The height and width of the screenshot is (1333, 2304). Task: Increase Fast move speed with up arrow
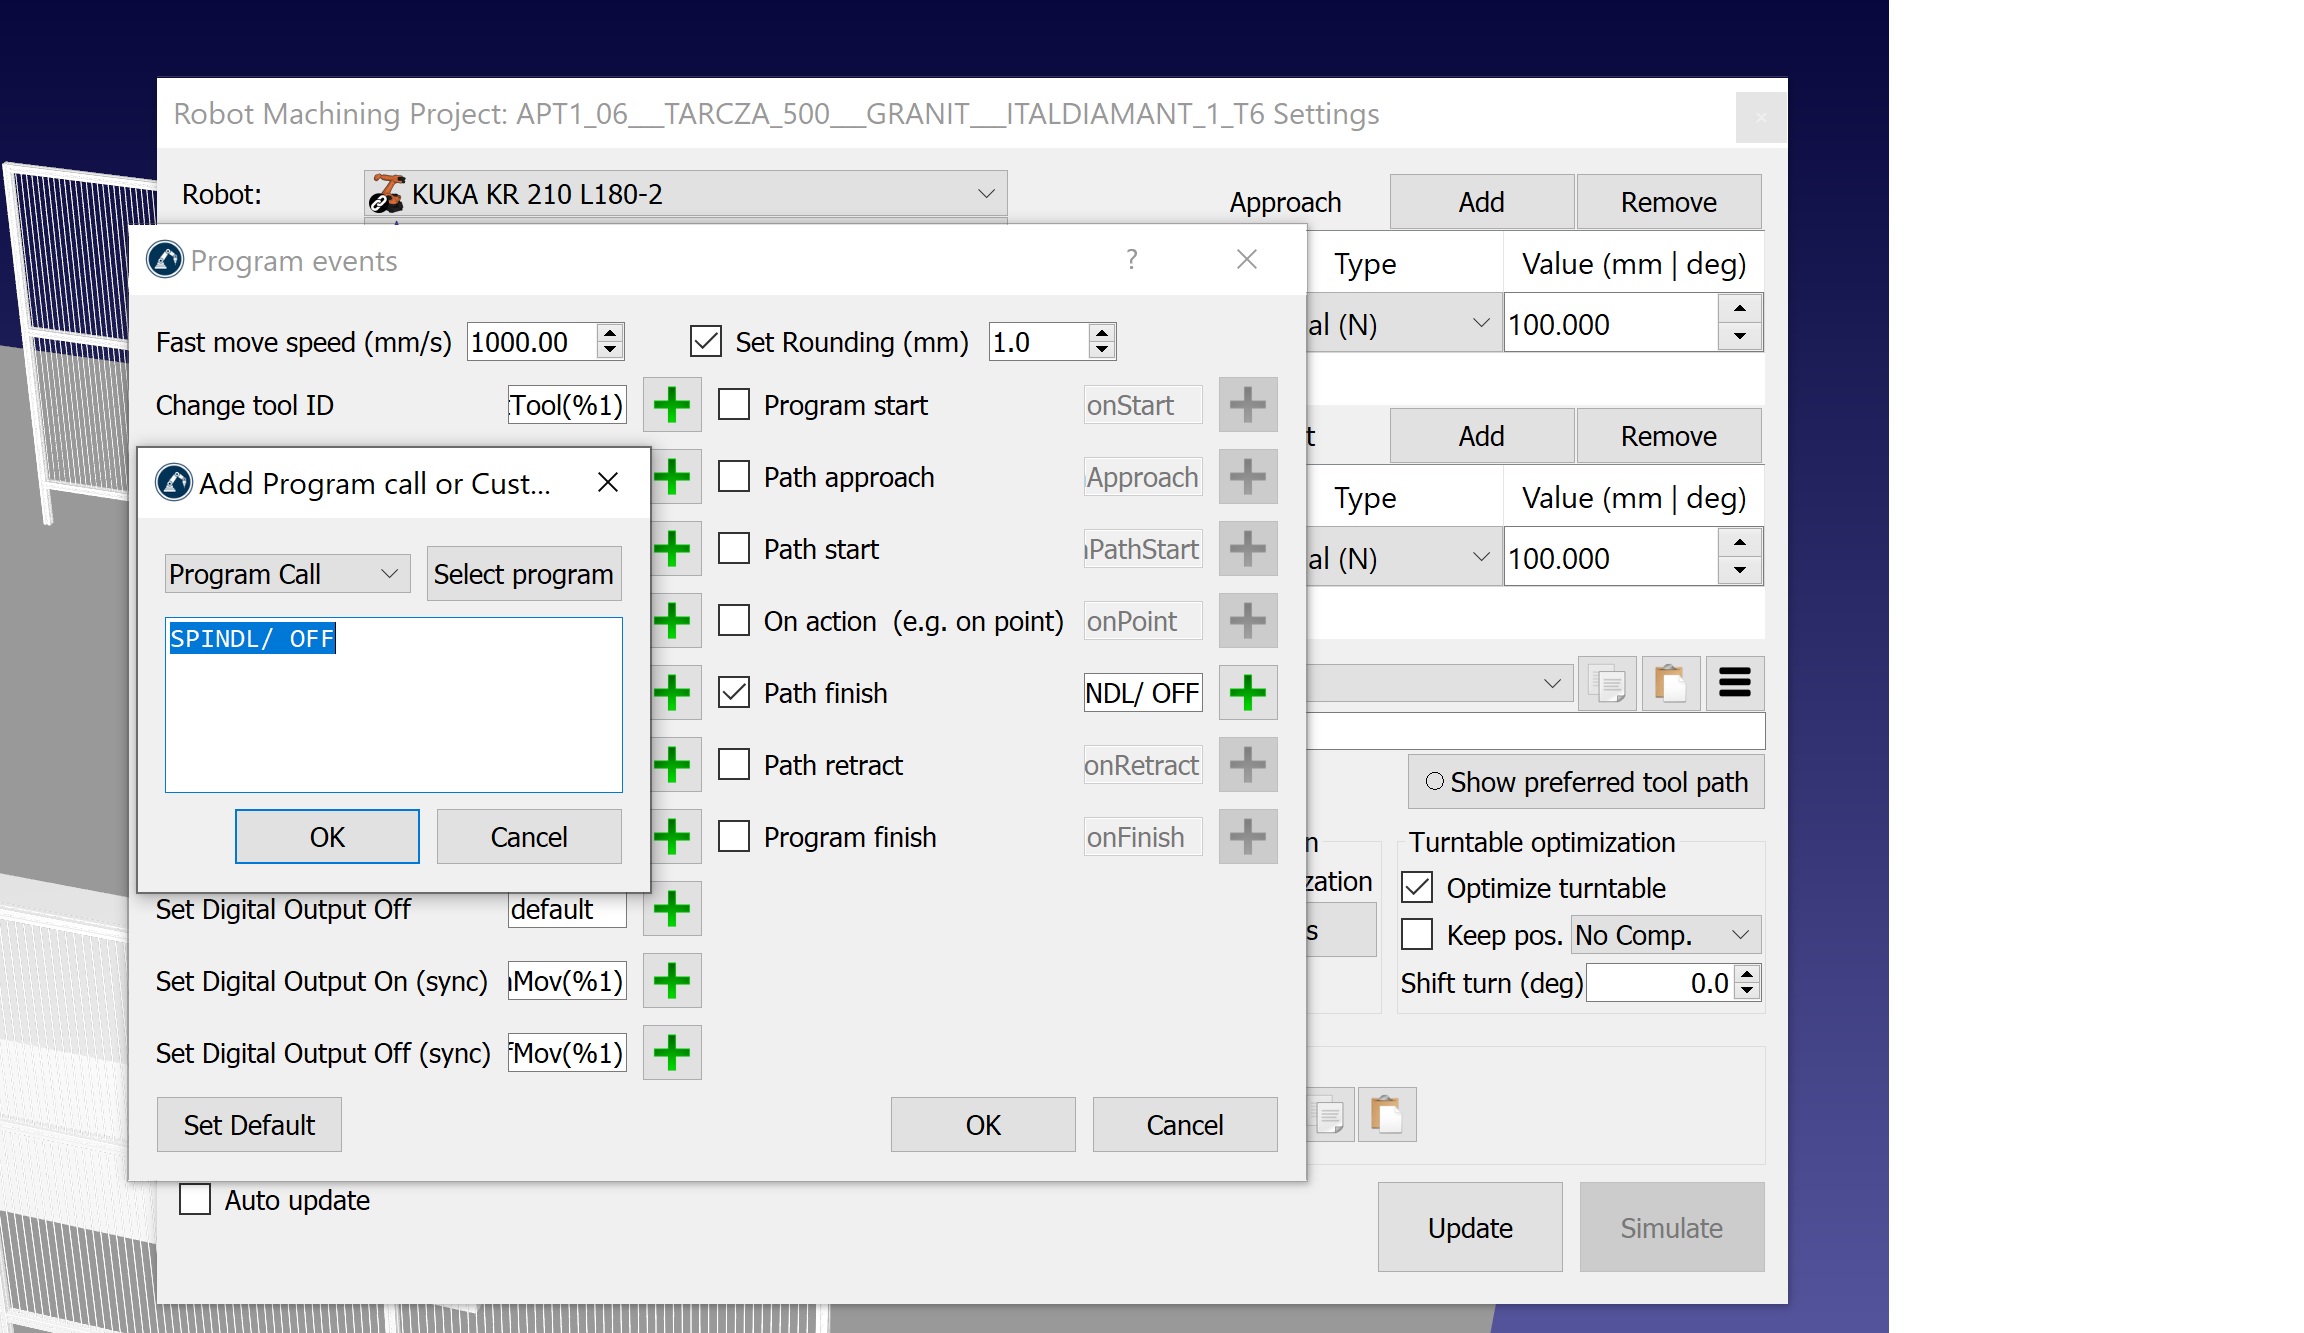(609, 332)
